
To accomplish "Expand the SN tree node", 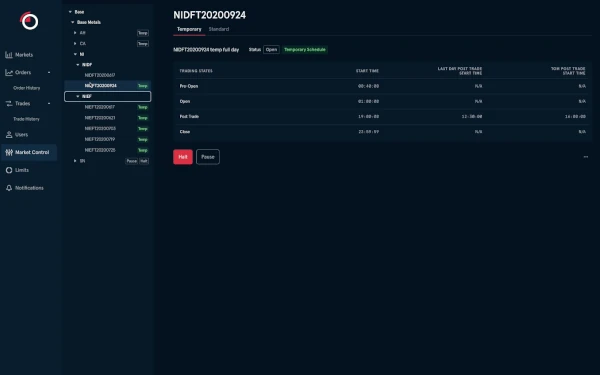I will [75, 161].
